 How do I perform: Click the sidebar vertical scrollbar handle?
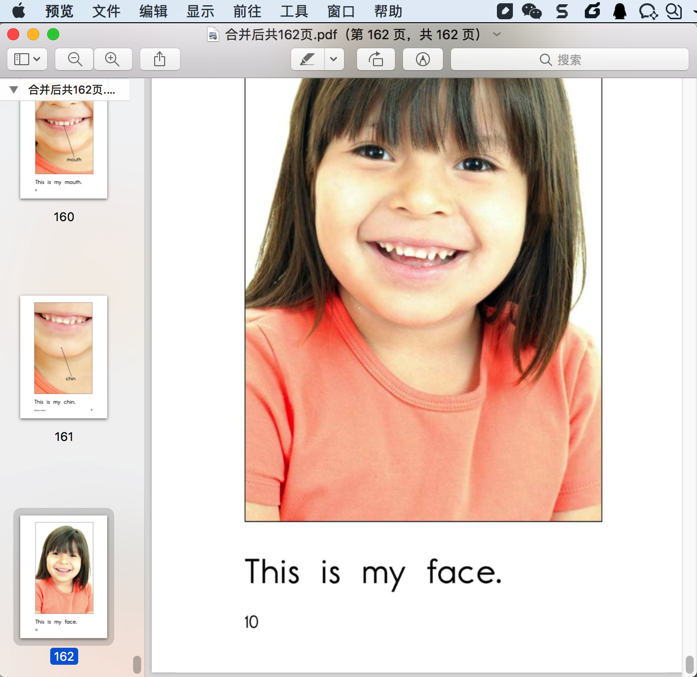pyautogui.click(x=137, y=664)
